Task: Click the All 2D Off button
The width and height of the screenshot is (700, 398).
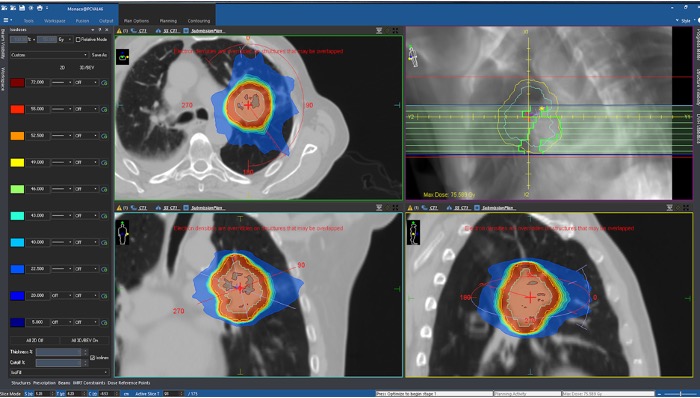Action: (x=34, y=340)
